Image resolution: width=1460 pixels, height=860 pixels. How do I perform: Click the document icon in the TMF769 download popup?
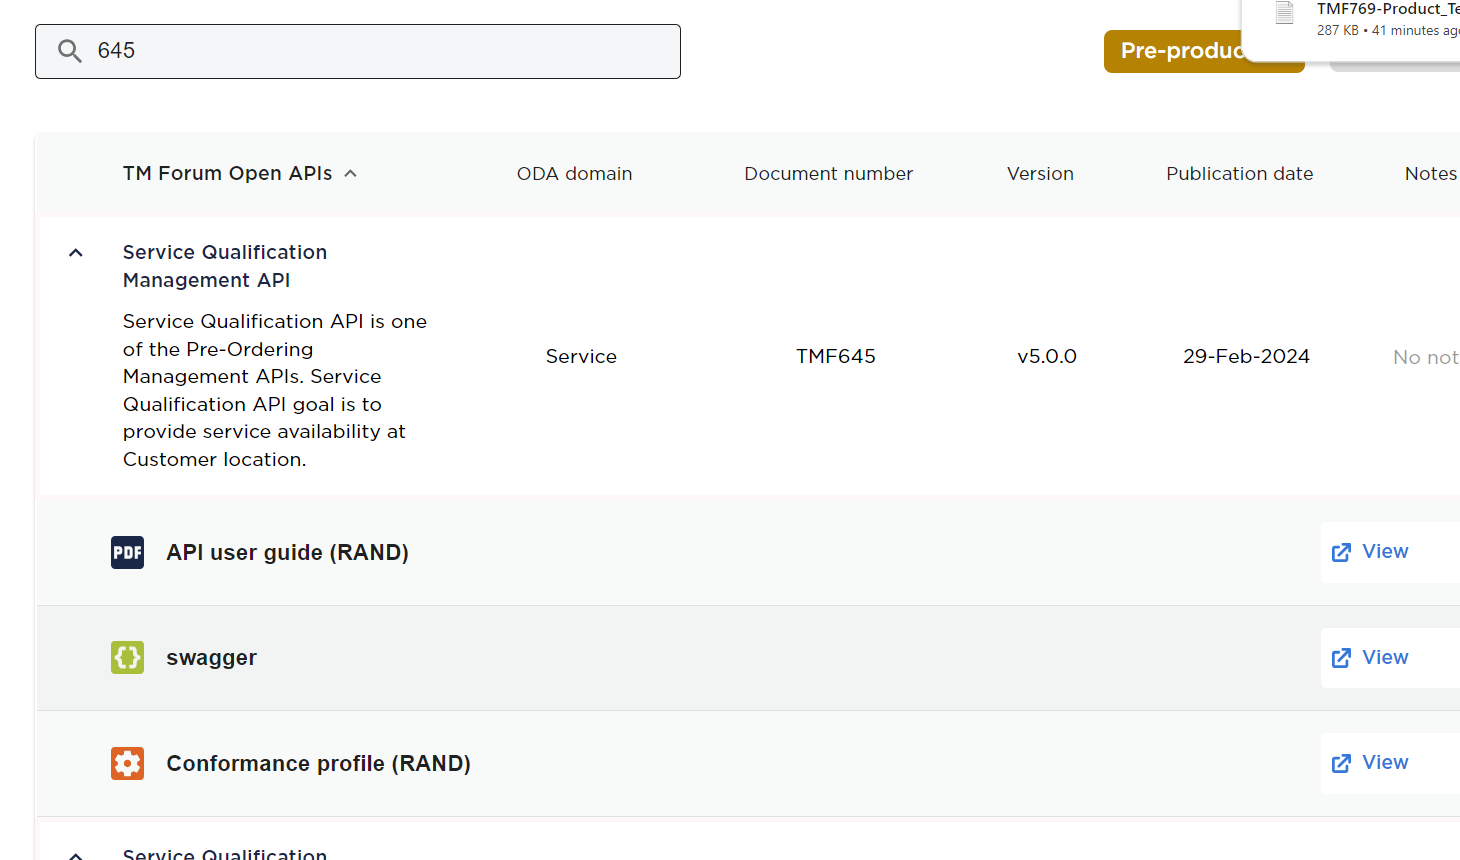coord(1285,14)
